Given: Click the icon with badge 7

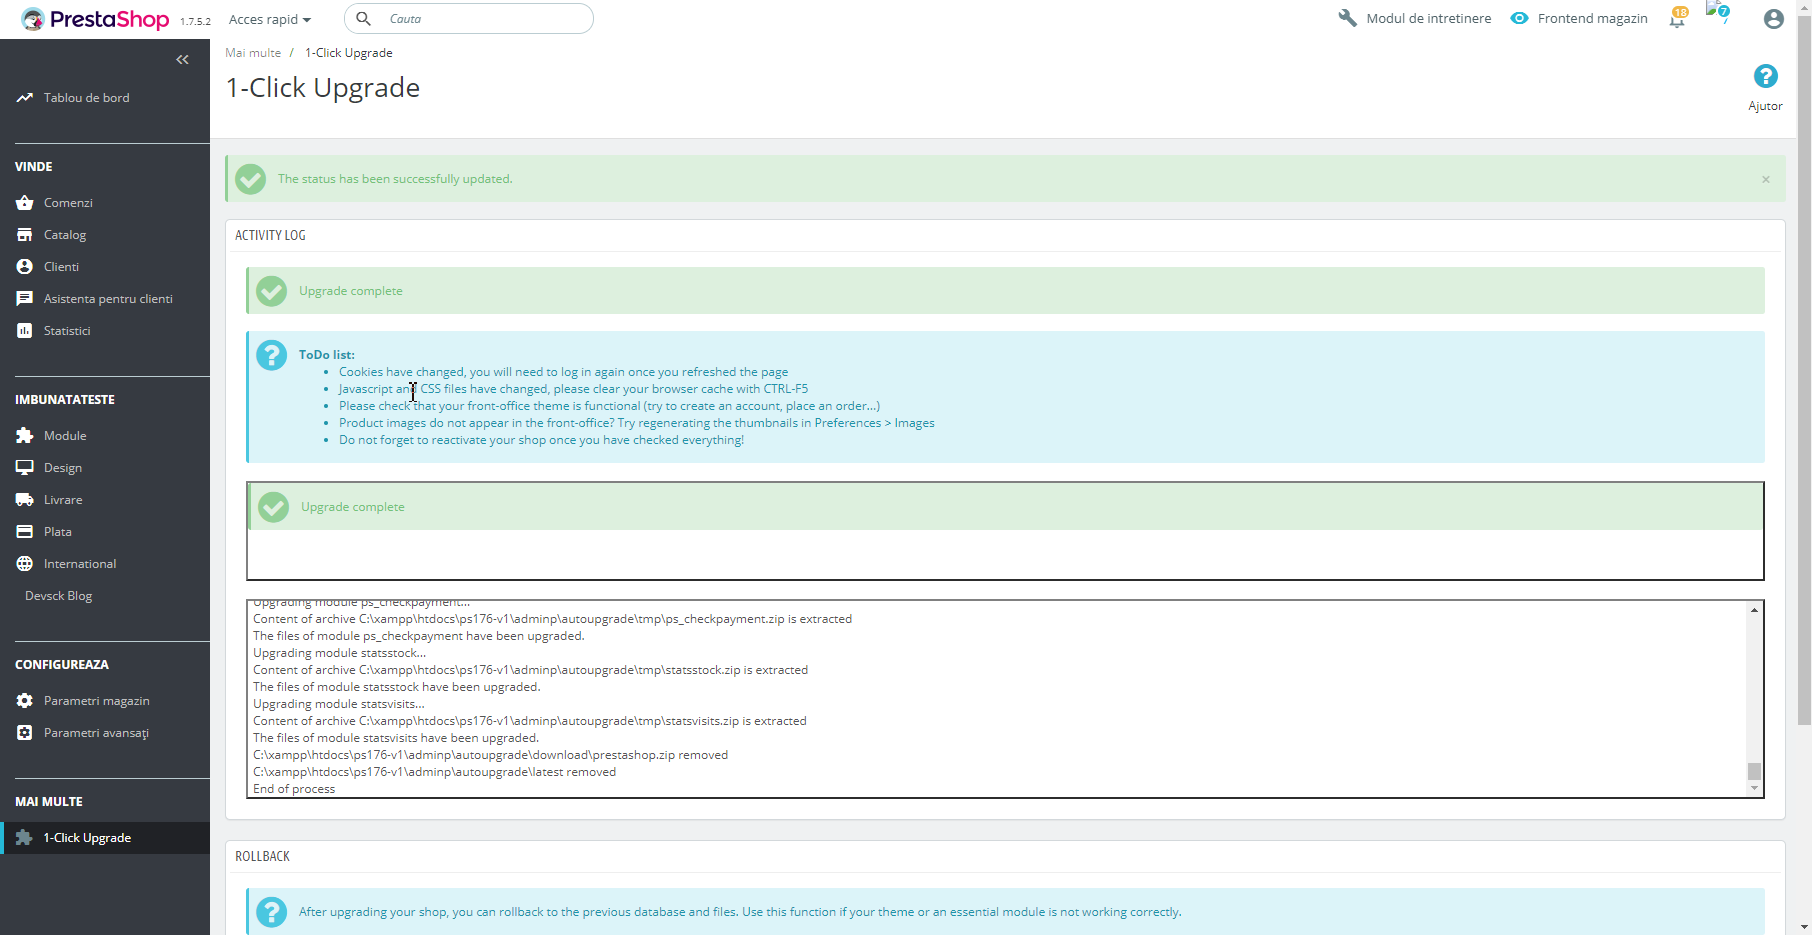Looking at the screenshot, I should coord(1719,14).
